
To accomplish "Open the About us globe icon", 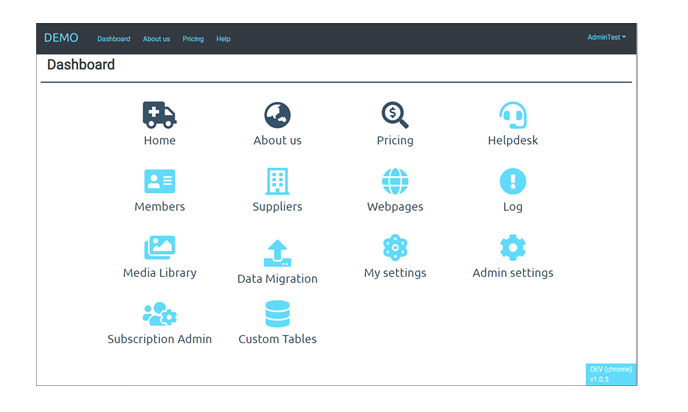I will [x=277, y=115].
